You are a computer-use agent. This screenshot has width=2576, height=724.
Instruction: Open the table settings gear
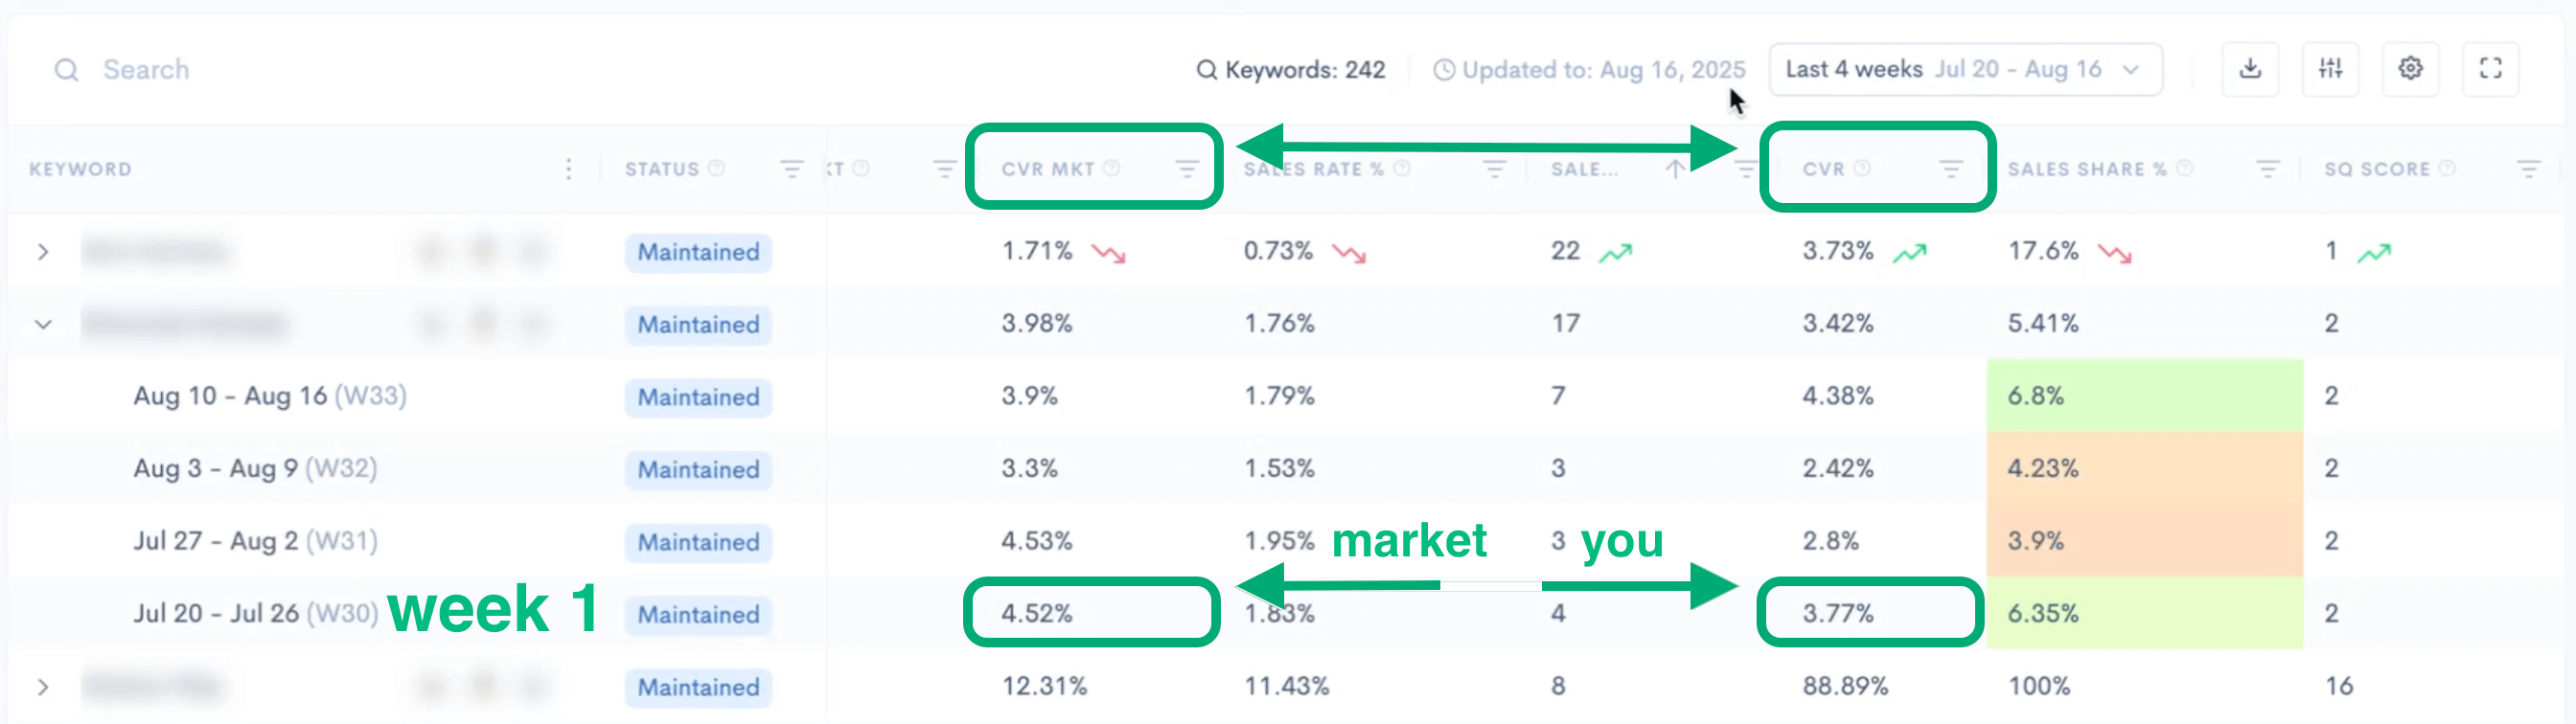pyautogui.click(x=2410, y=69)
